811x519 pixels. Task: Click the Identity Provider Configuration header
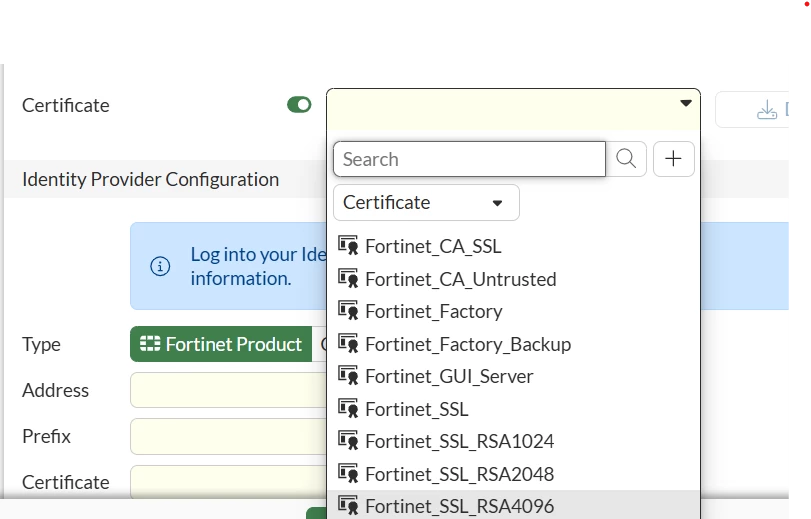click(151, 180)
